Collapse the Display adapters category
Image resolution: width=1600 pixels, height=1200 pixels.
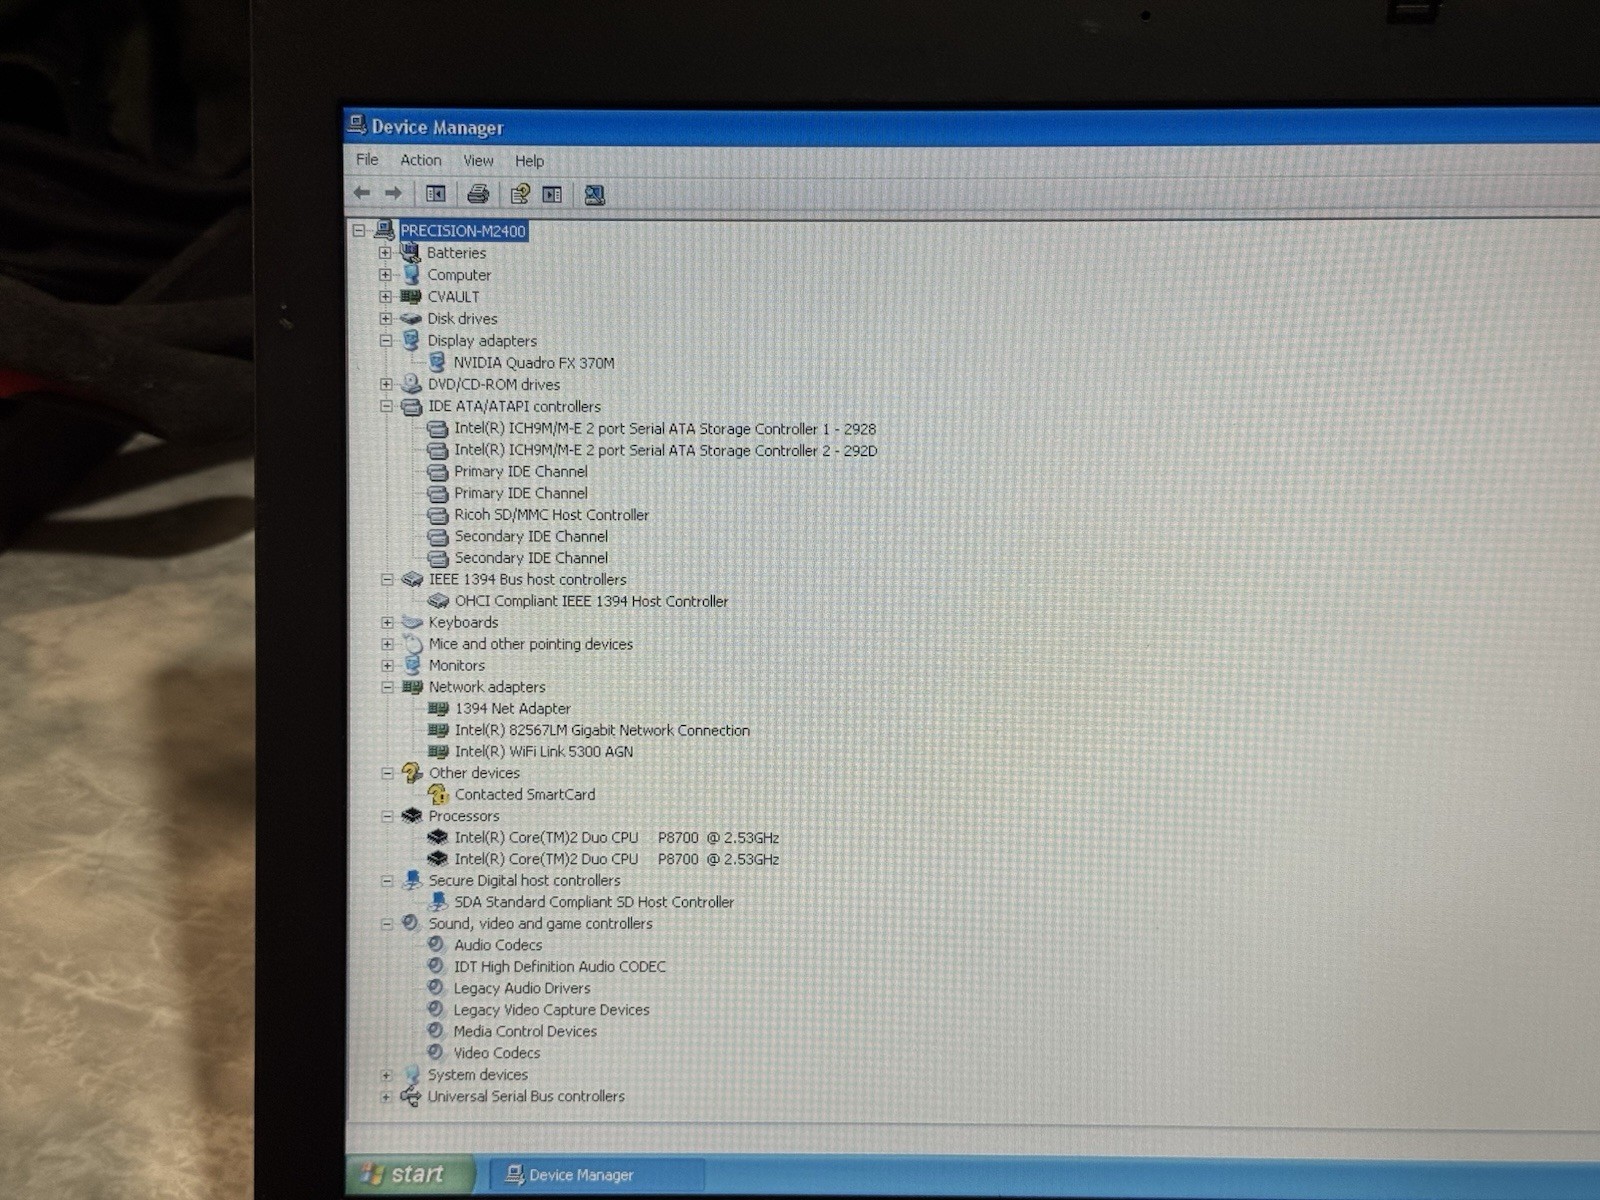pyautogui.click(x=385, y=340)
